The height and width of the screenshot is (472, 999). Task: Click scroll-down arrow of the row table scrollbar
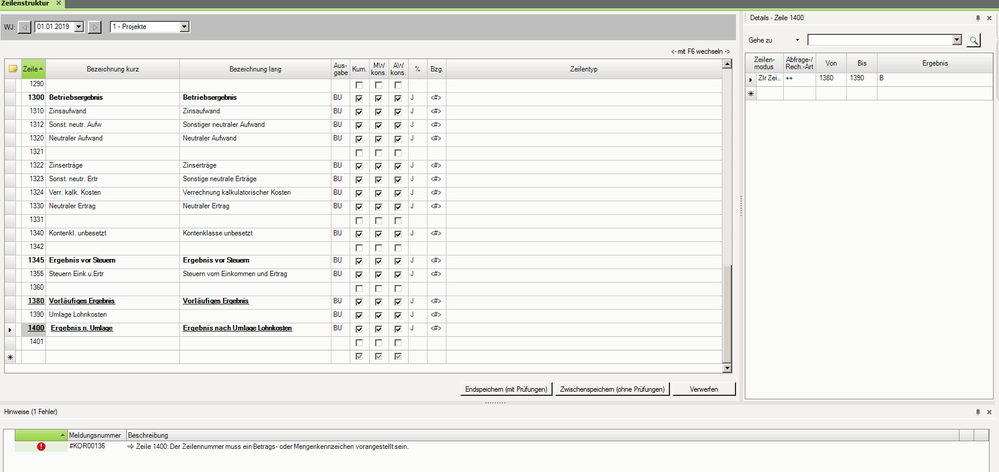tap(727, 369)
